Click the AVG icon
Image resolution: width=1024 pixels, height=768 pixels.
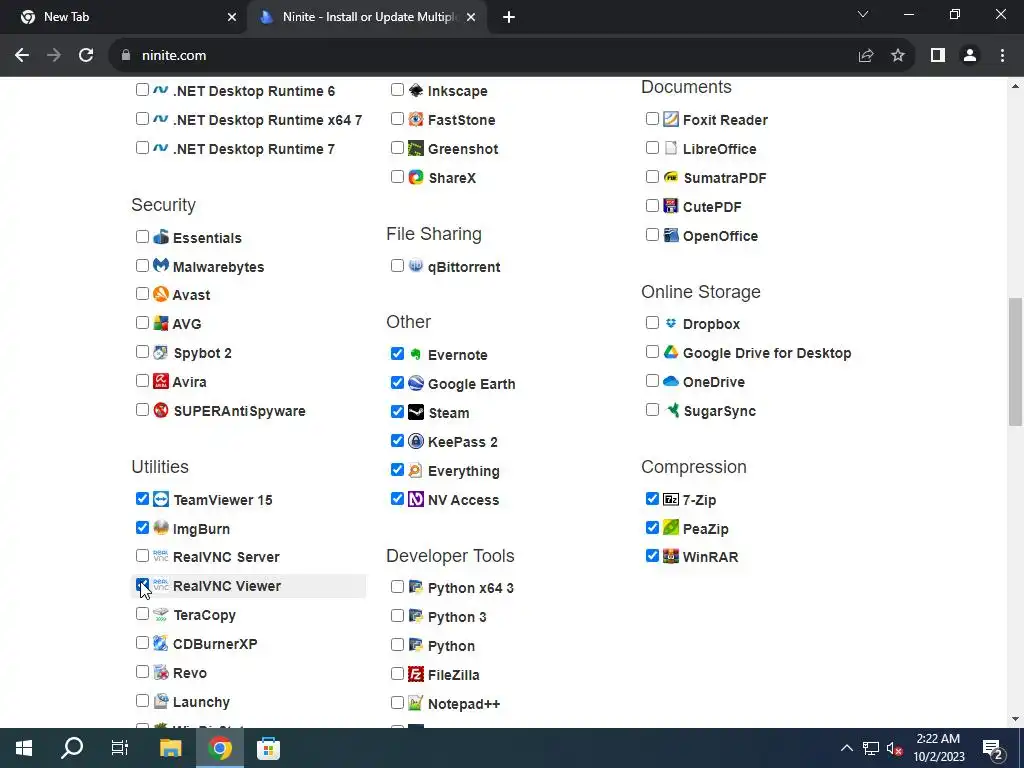tap(161, 323)
